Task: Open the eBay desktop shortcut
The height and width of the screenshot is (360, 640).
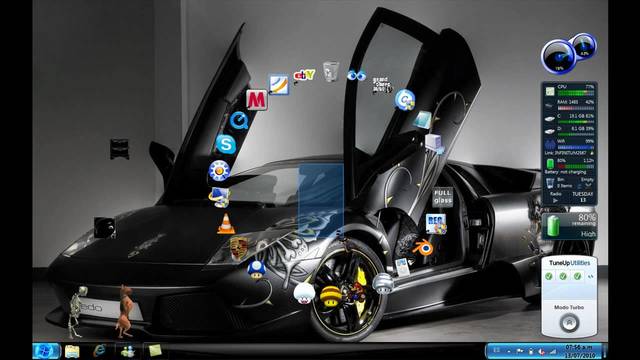Action: click(304, 75)
